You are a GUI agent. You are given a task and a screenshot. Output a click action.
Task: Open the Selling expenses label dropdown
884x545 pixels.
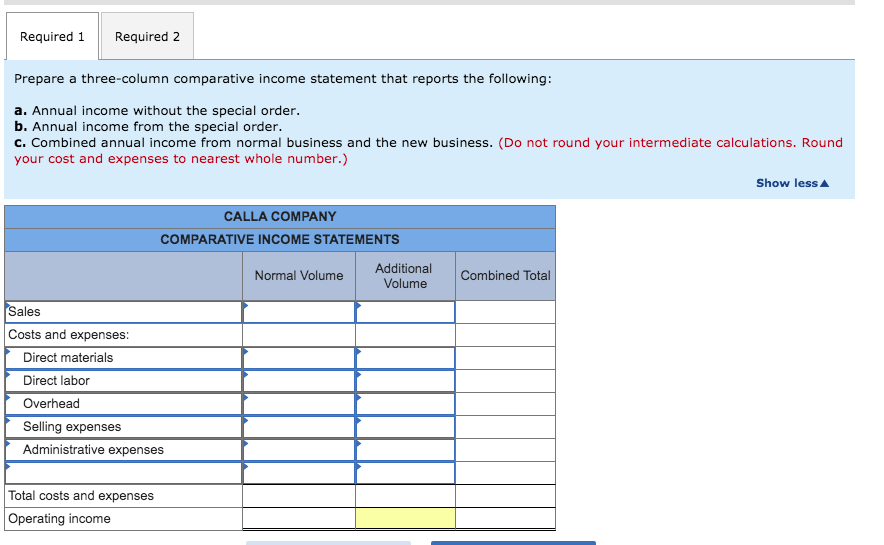point(123,427)
